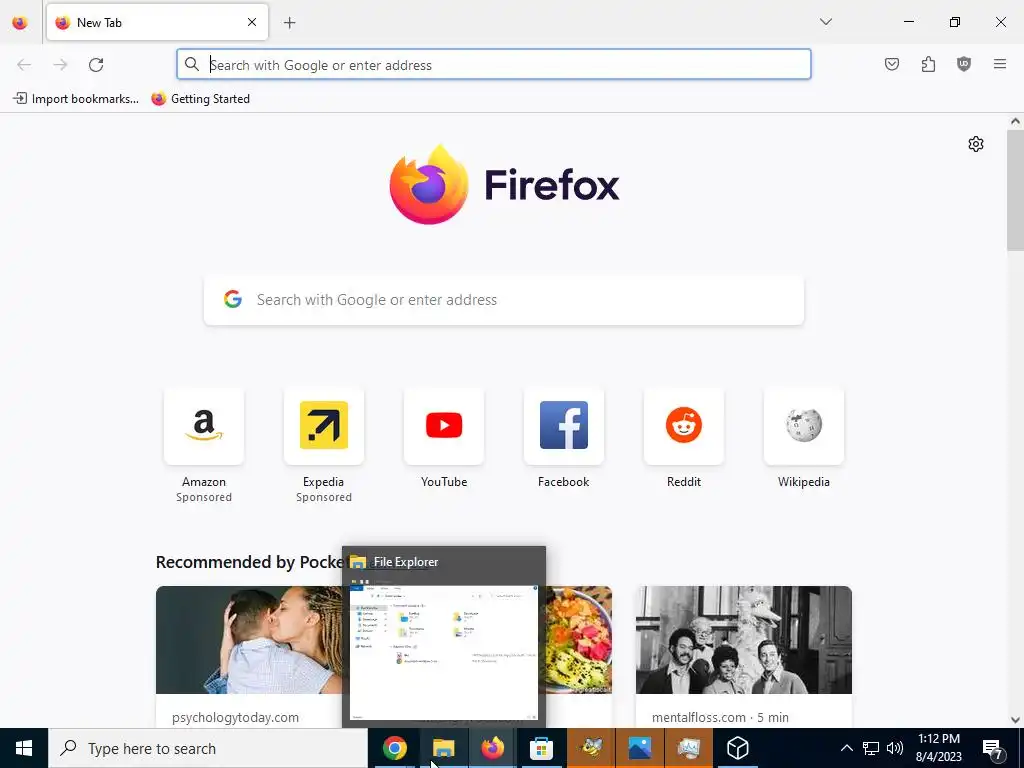Click the page scrollbar up arrow
This screenshot has width=1024, height=768.
tap(1015, 121)
